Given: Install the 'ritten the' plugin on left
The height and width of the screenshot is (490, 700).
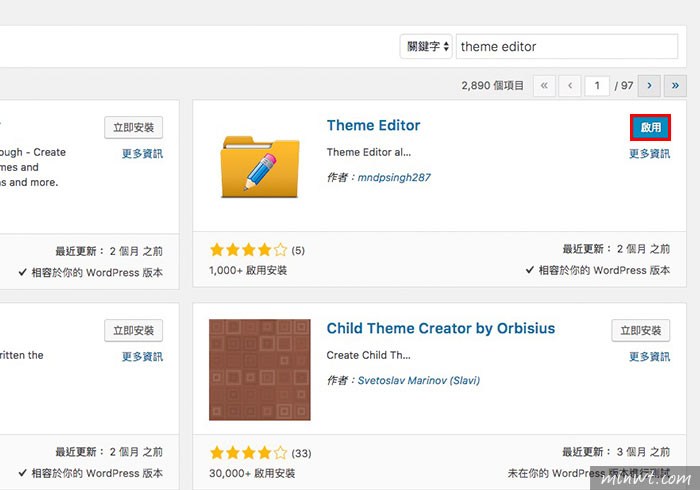Looking at the screenshot, I should click(x=133, y=331).
